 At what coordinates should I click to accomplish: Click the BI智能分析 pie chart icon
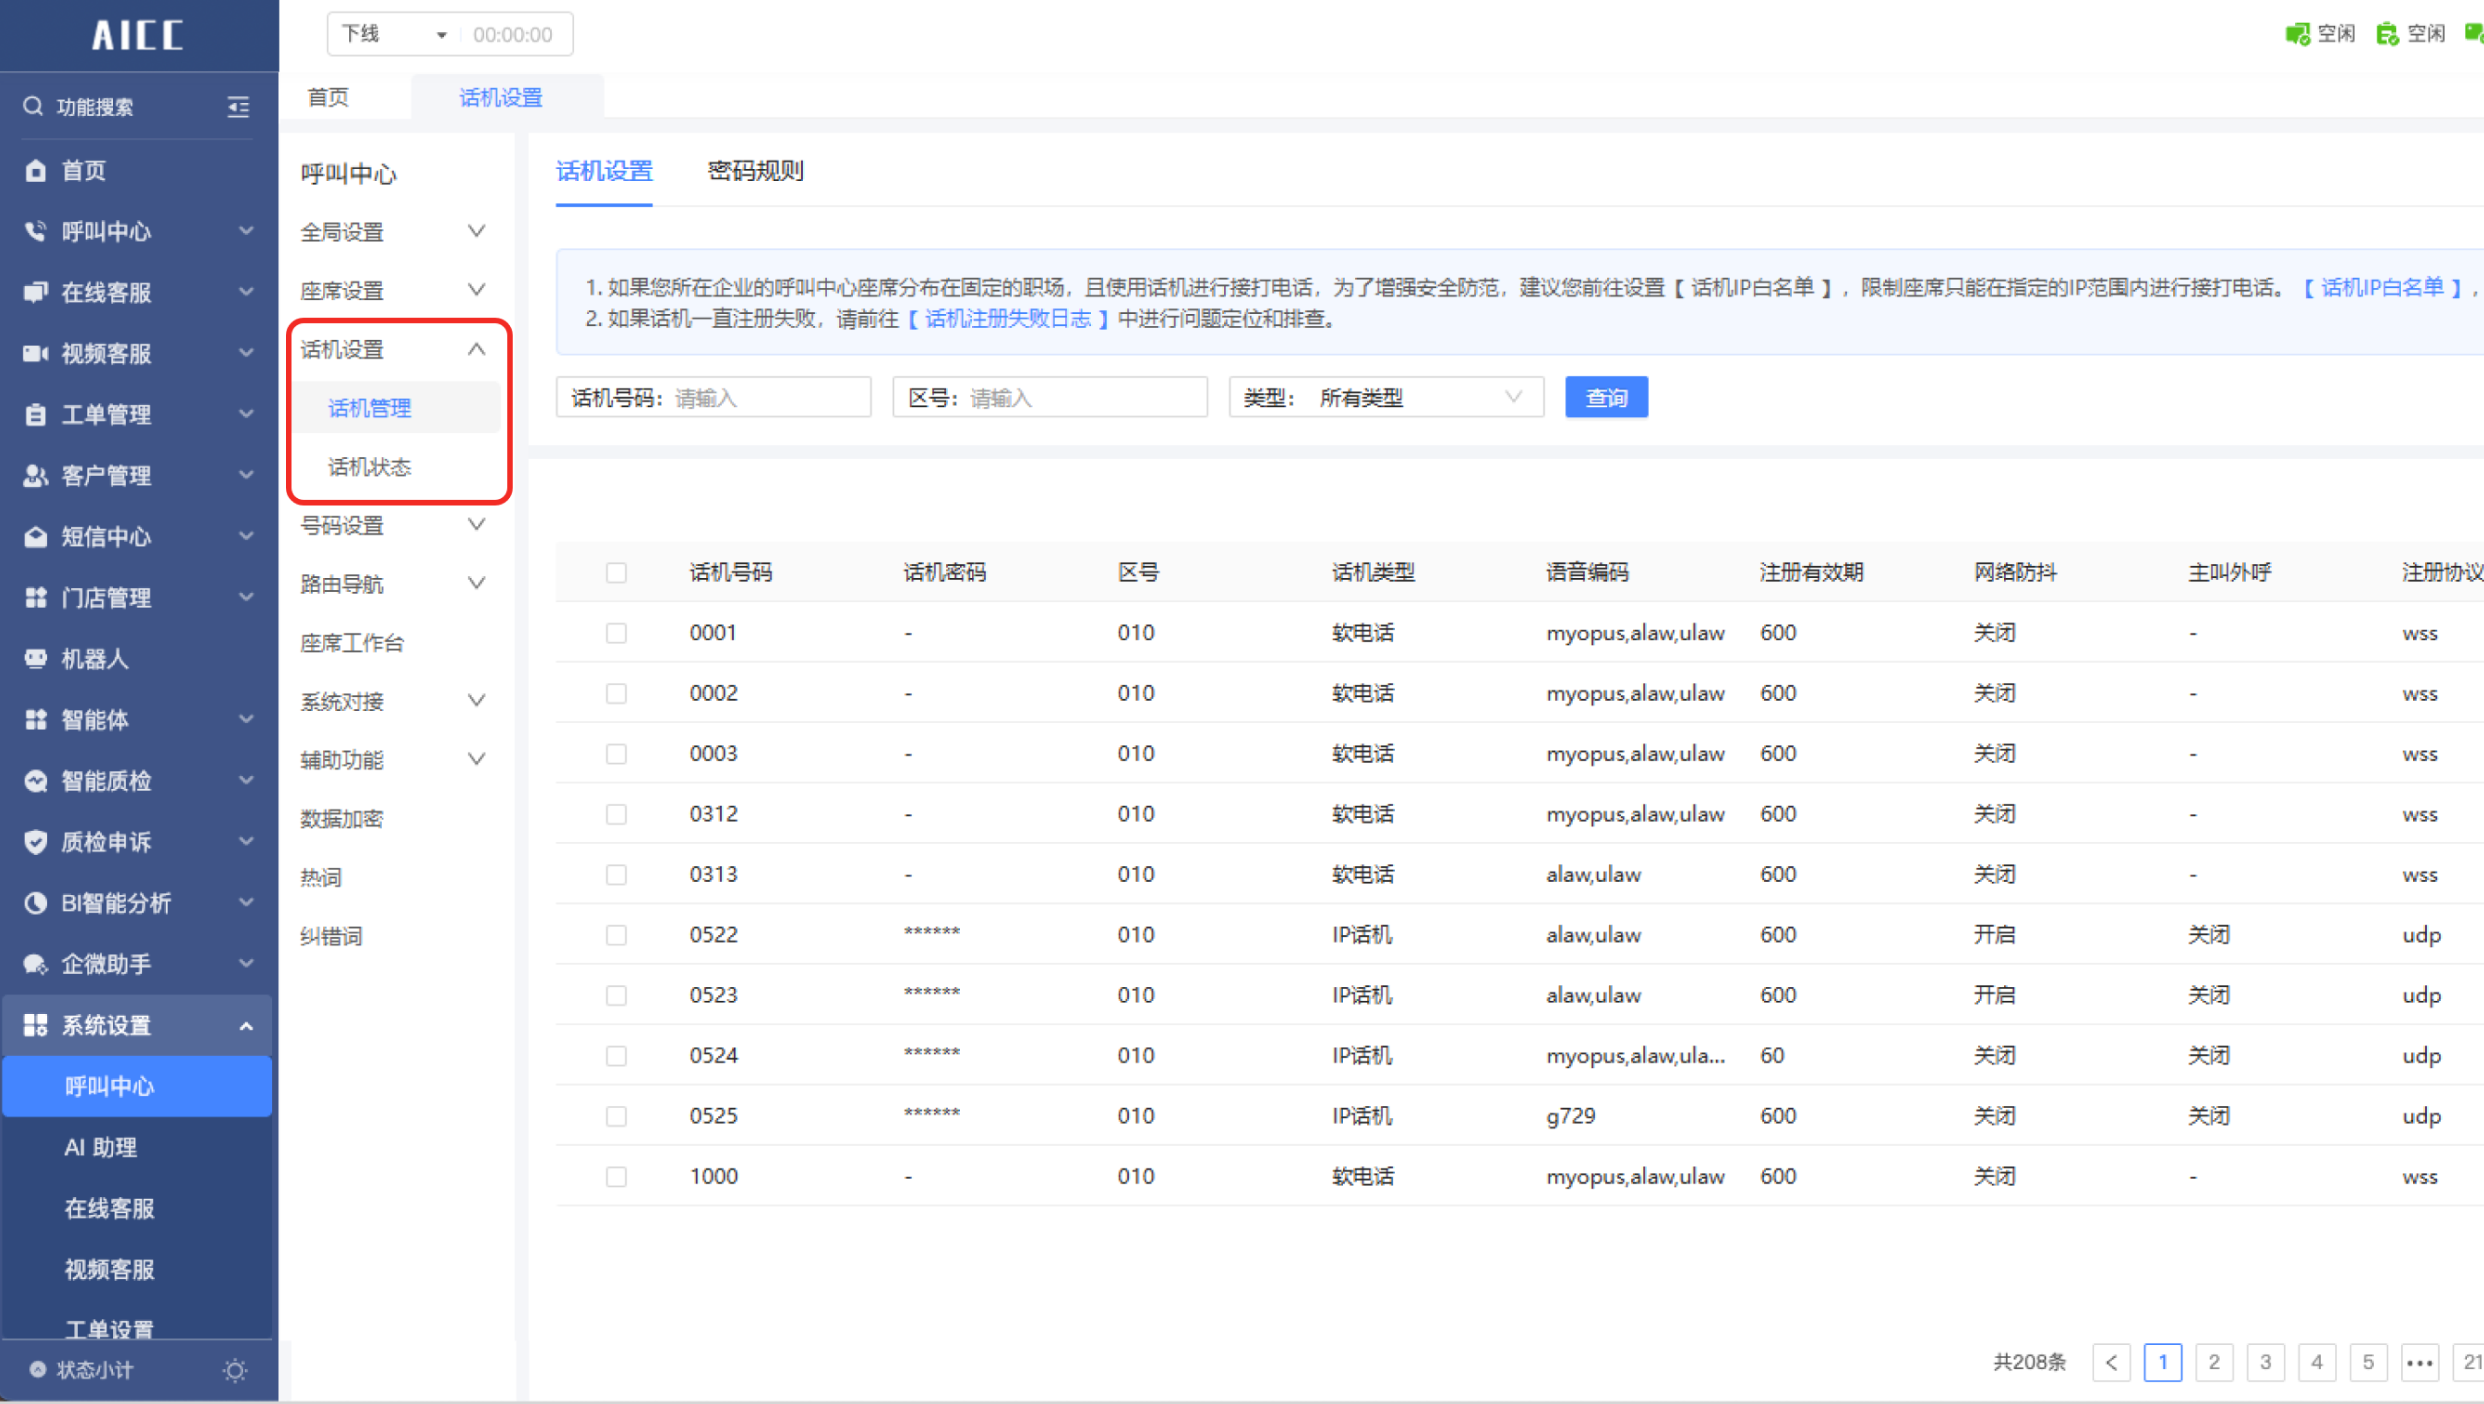pos(35,903)
